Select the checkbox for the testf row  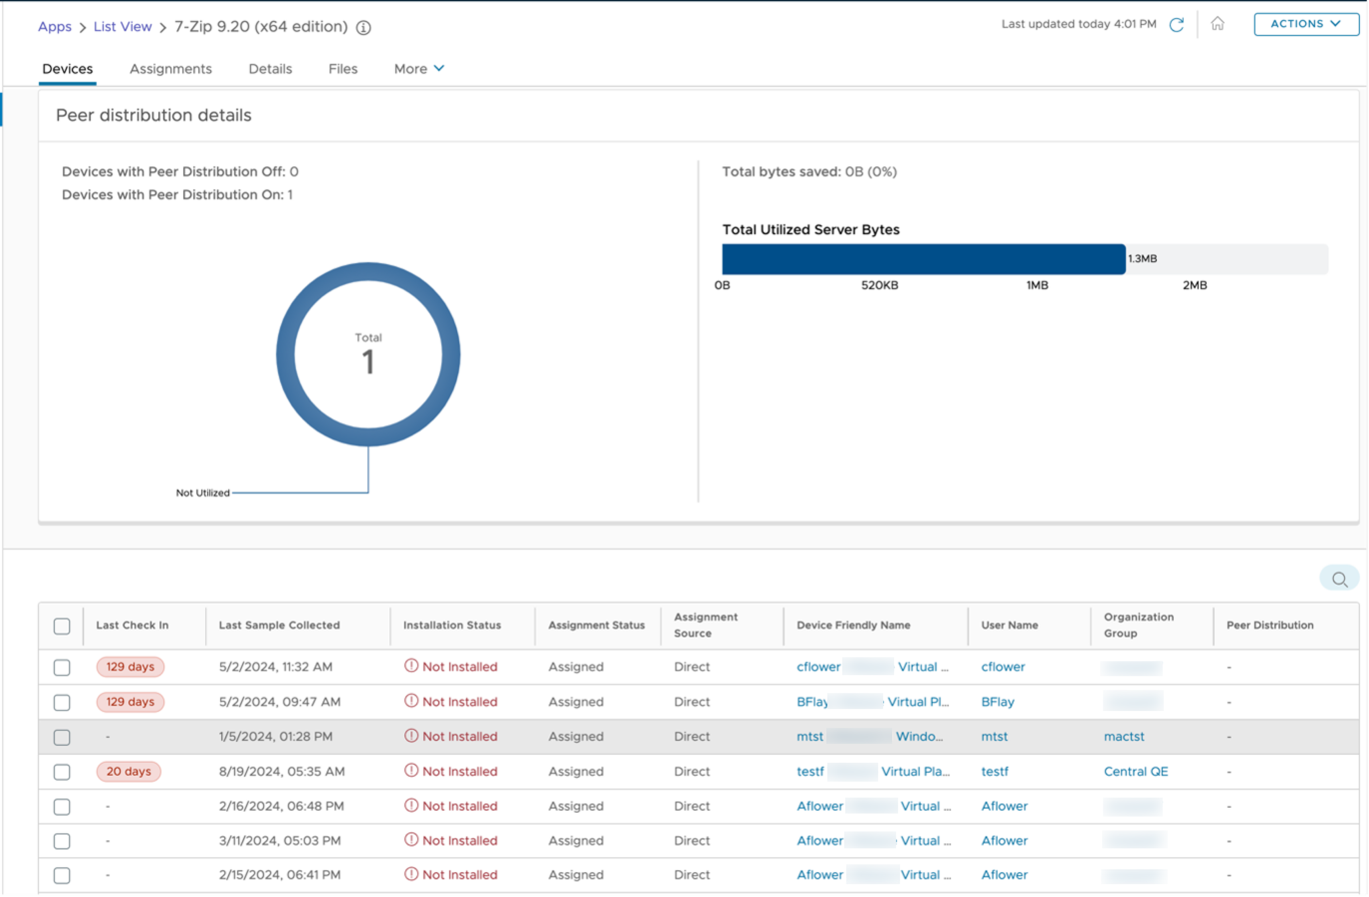click(x=62, y=772)
